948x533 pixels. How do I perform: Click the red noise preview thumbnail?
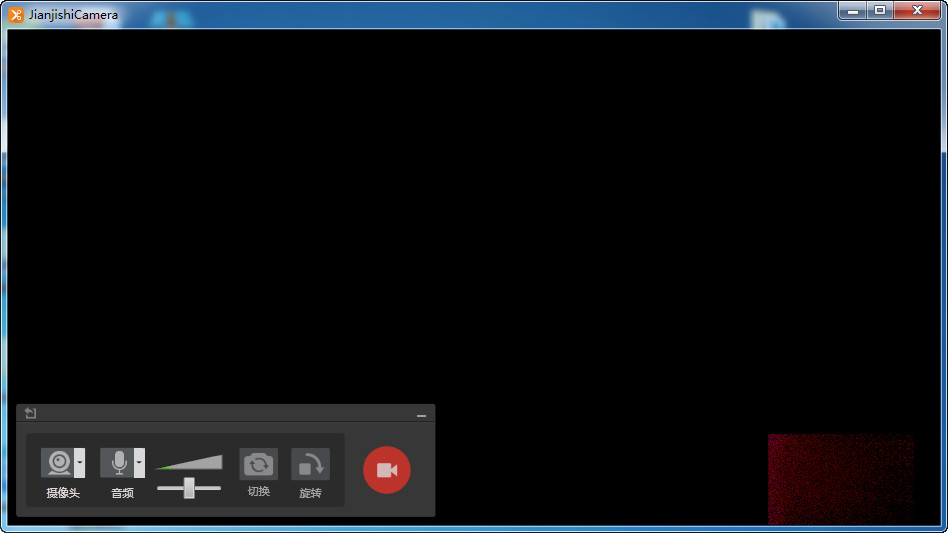pos(840,479)
